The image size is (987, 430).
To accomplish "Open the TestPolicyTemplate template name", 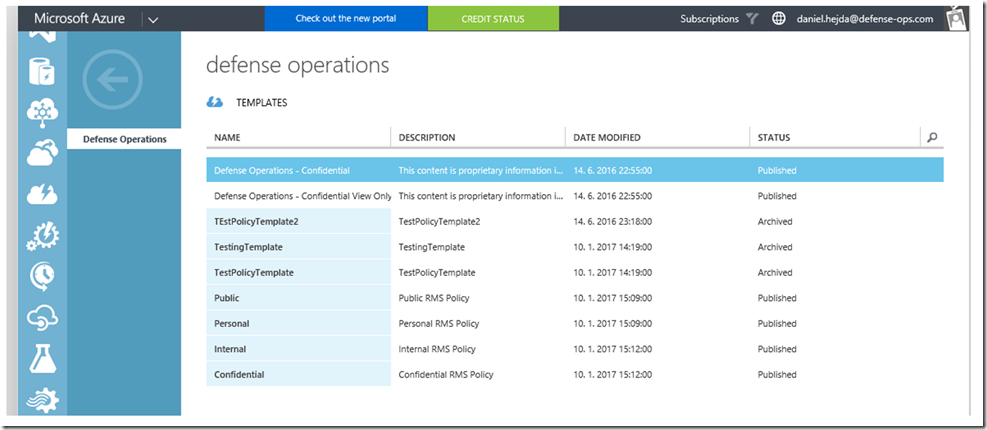I will coord(254,273).
